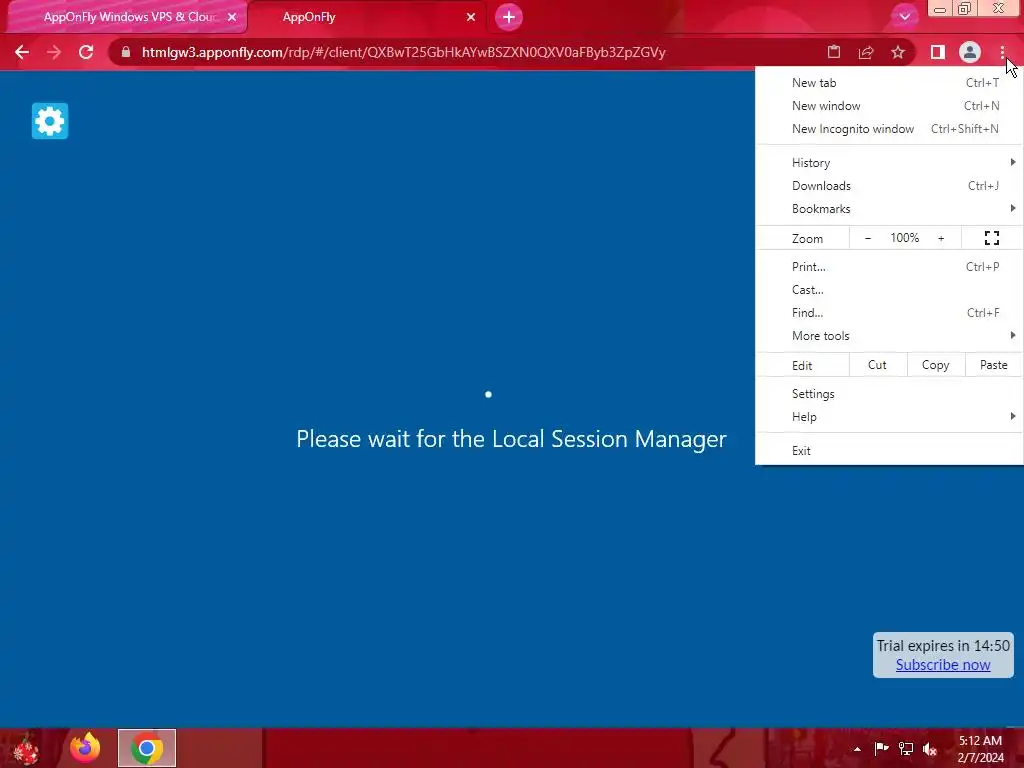Click the three-dot Chrome menu button
The image size is (1024, 768).
pos(1002,52)
